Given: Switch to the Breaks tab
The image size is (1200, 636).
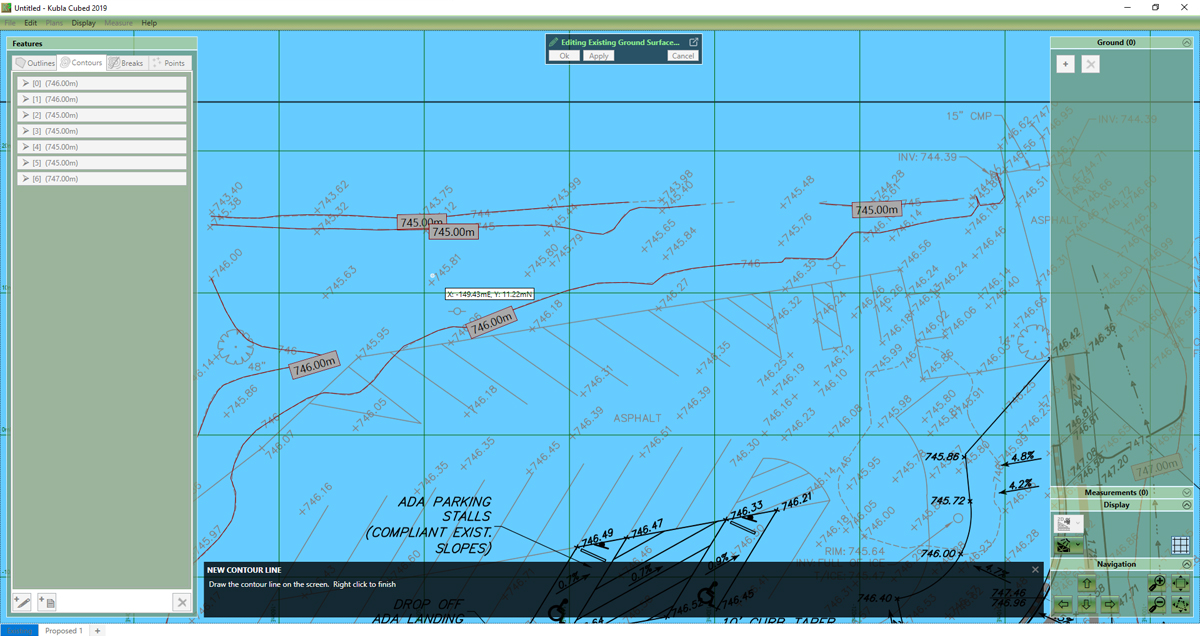Looking at the screenshot, I should [126, 63].
